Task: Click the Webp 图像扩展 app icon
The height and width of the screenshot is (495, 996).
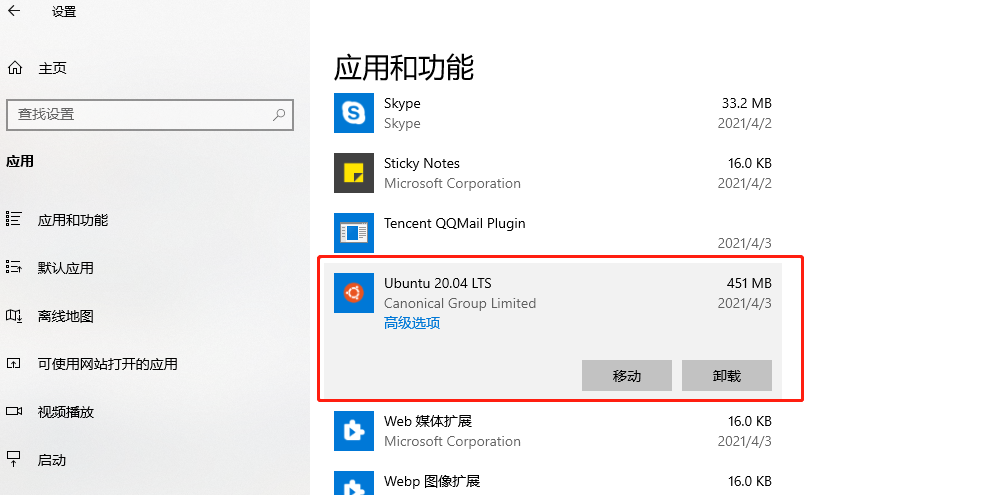Action: [354, 483]
